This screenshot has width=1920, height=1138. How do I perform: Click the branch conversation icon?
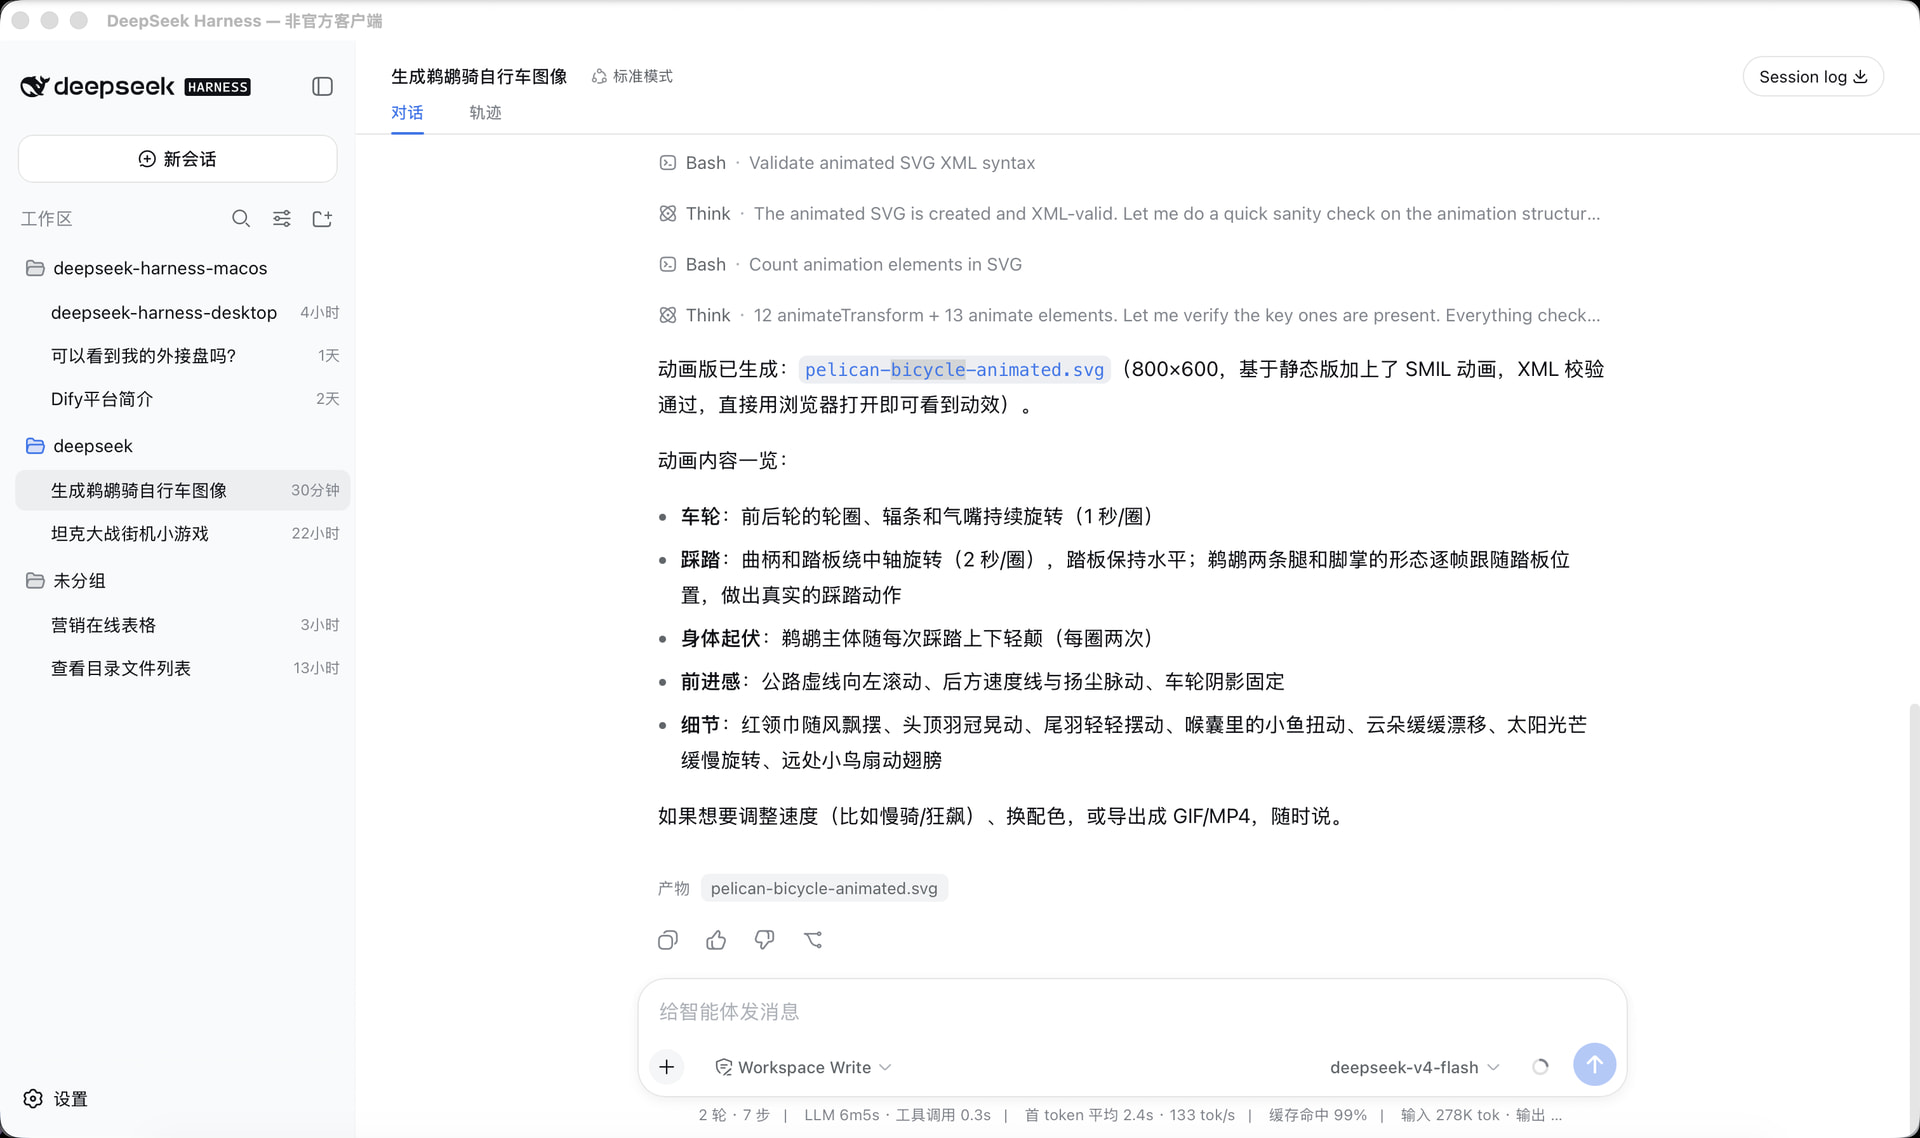coord(813,940)
